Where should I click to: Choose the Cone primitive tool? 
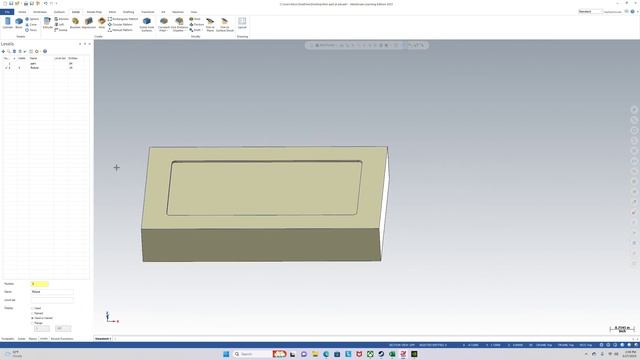tap(31, 24)
